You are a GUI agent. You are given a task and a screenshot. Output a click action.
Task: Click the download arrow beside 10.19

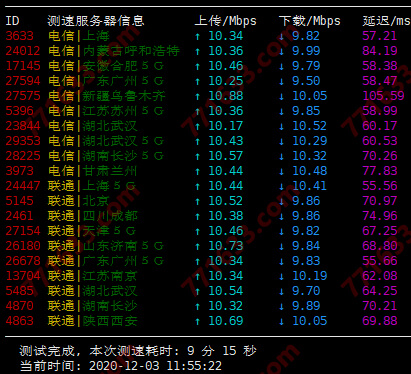(281, 276)
